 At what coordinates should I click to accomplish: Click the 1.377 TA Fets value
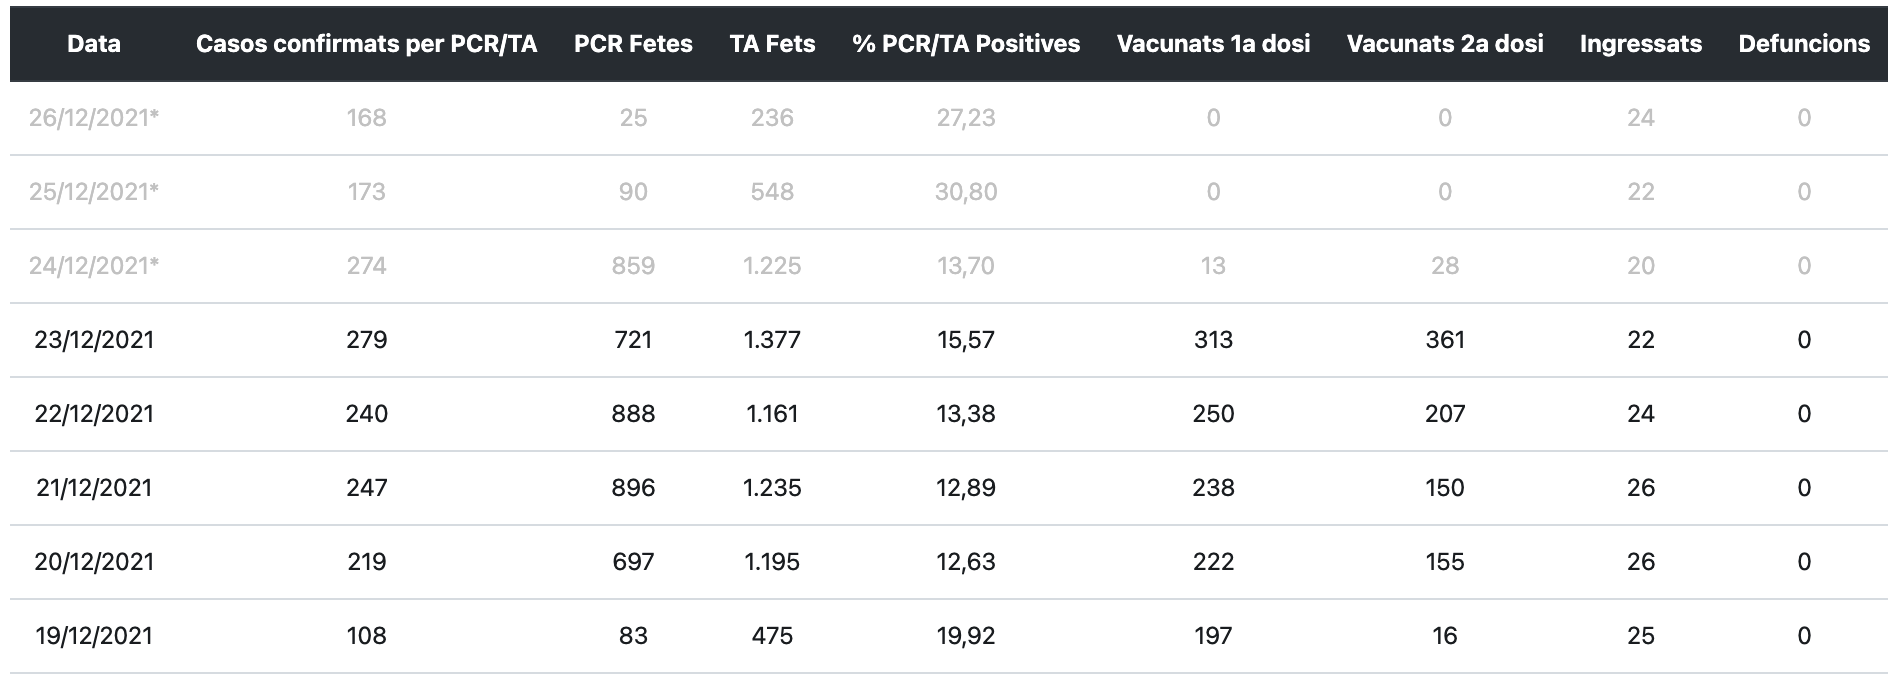(772, 340)
